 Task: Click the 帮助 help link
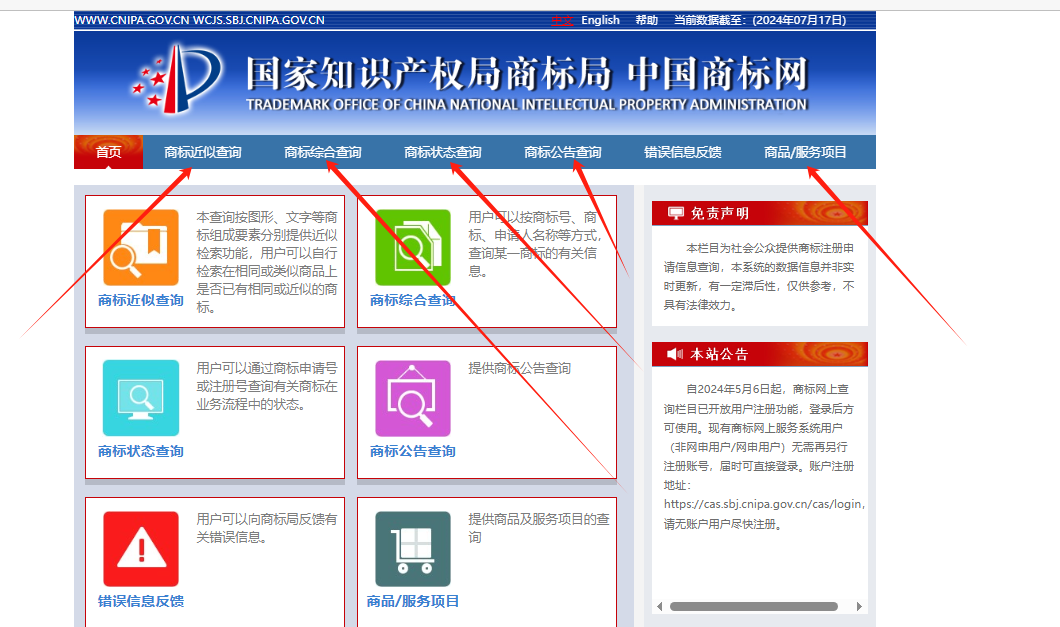(646, 20)
